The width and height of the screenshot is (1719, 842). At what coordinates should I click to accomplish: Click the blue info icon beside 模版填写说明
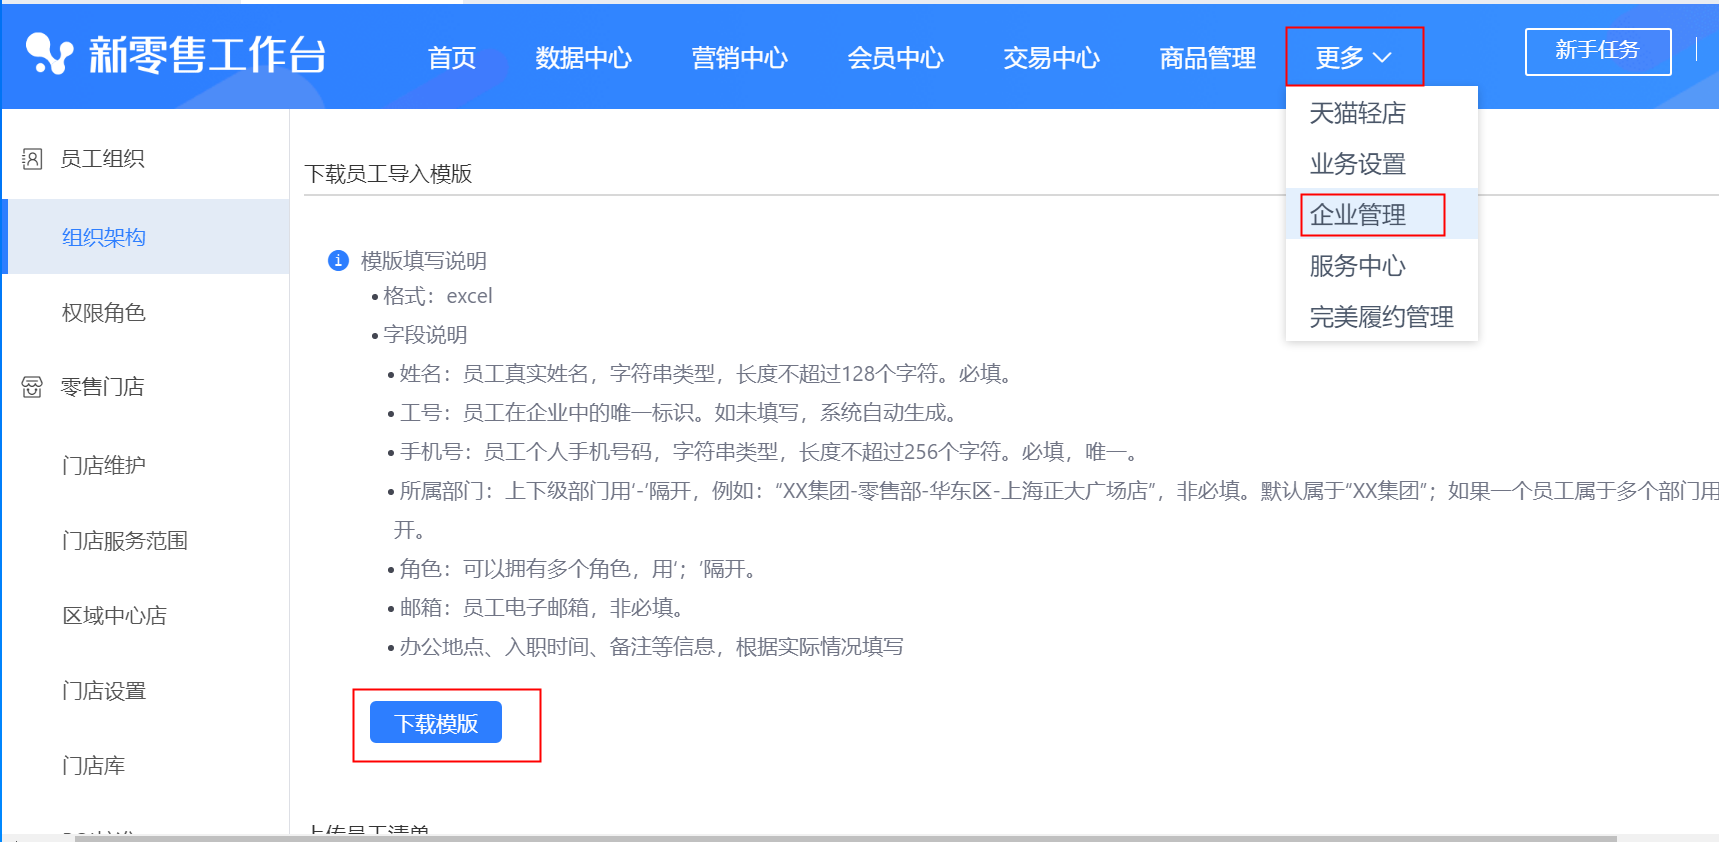click(338, 261)
